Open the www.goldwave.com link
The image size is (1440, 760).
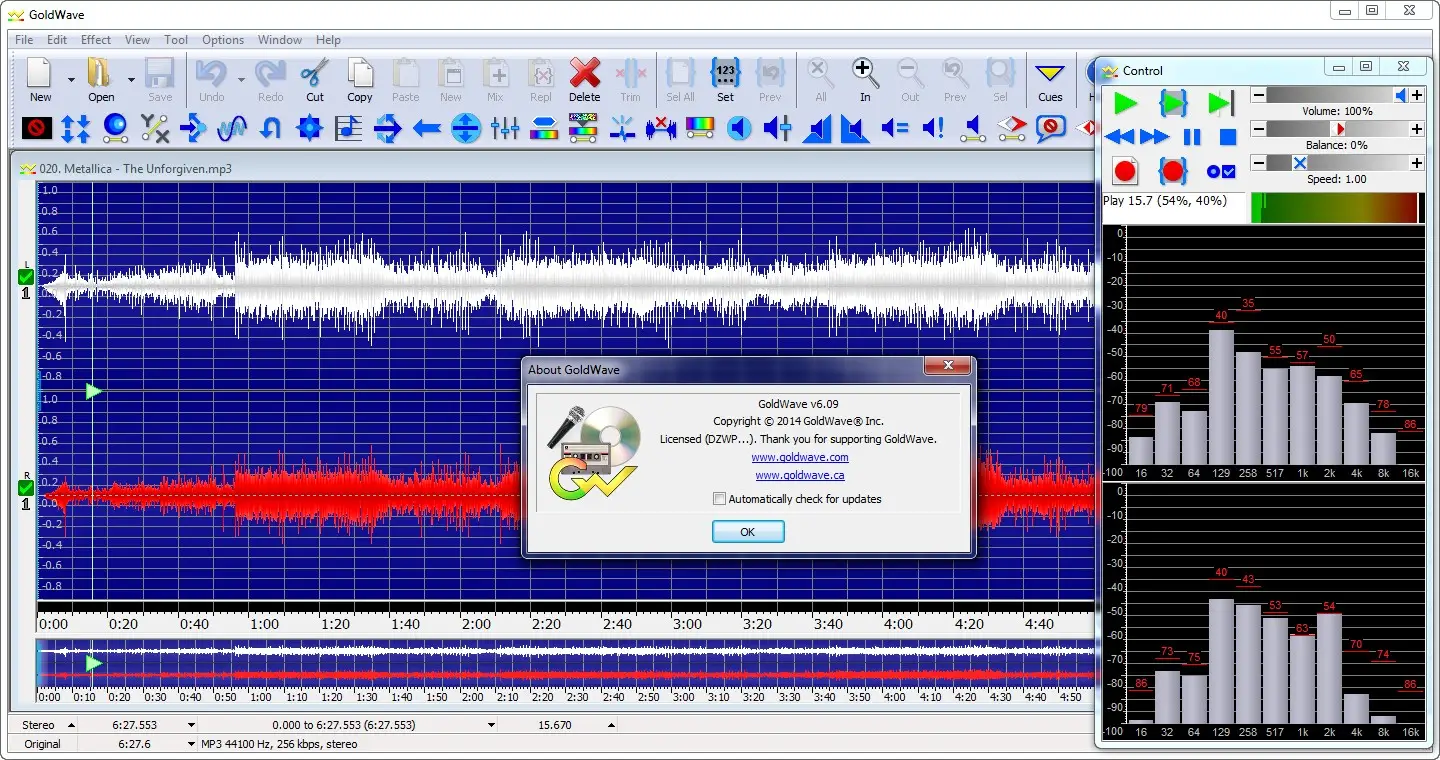(800, 457)
